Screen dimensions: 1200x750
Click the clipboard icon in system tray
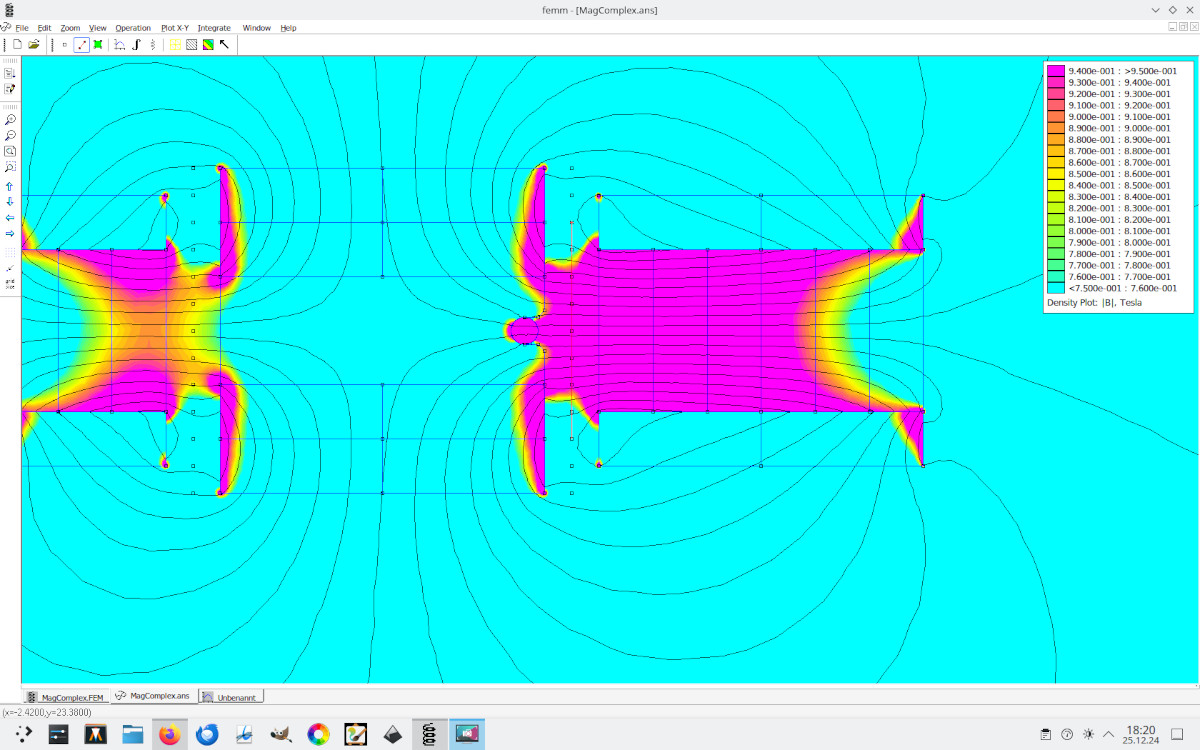pos(1045,735)
